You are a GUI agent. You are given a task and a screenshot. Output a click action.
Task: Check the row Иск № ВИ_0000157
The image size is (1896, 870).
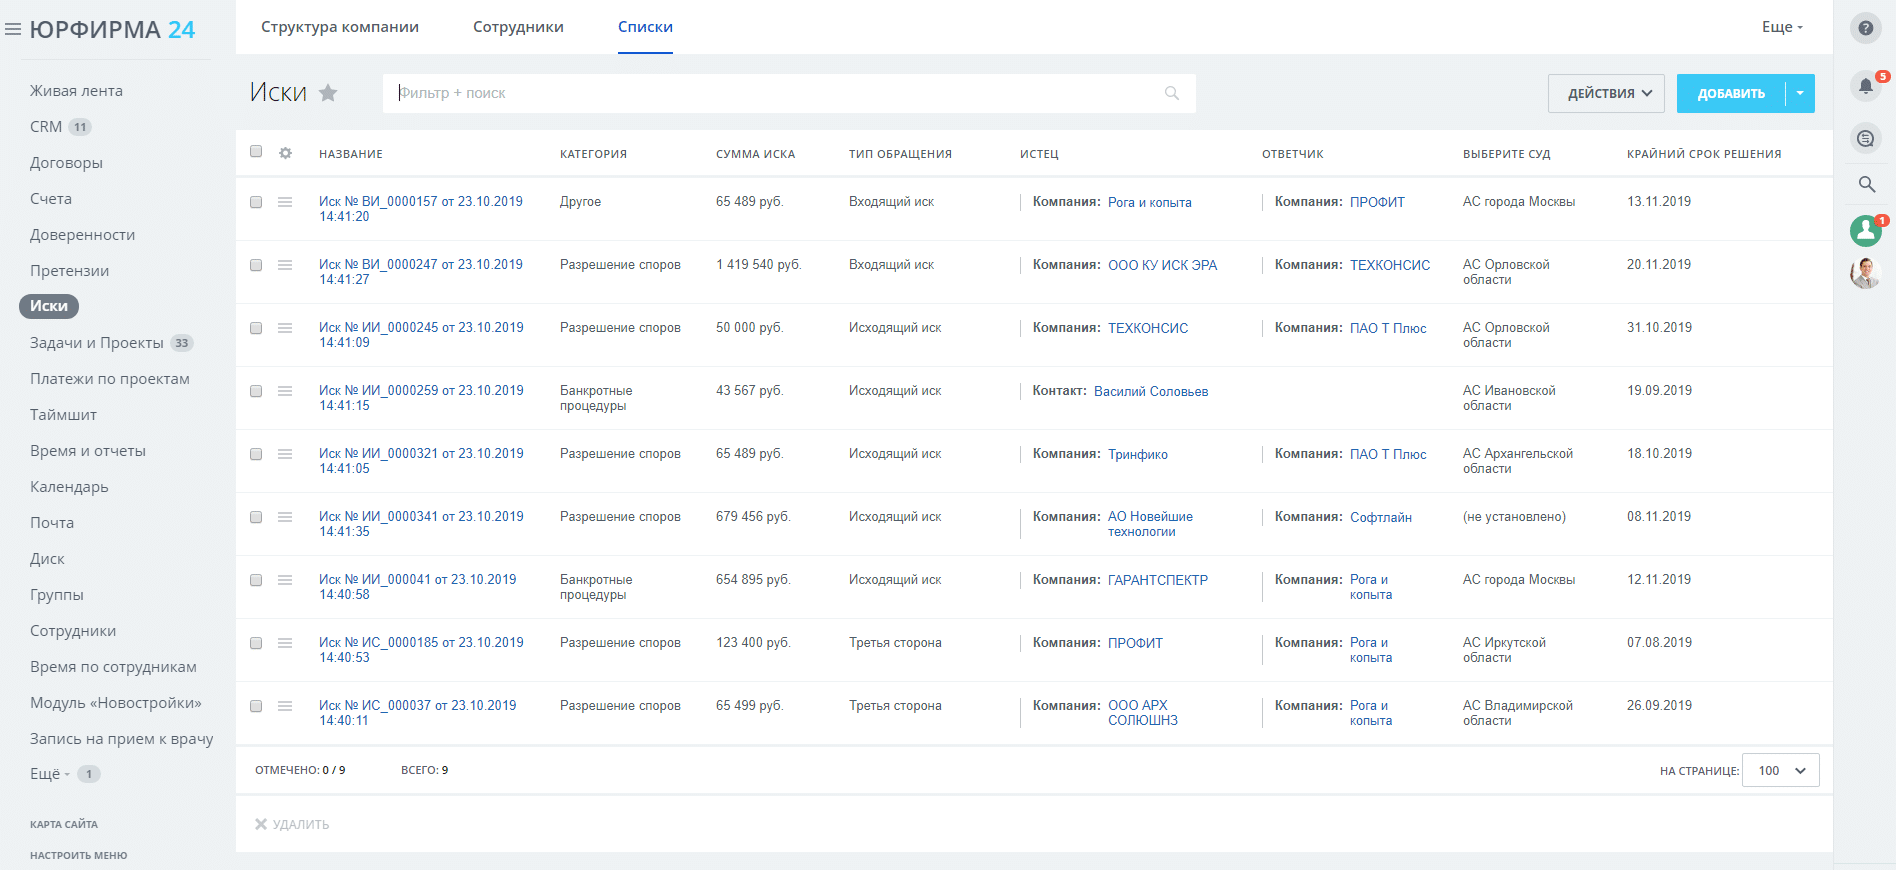tap(256, 202)
